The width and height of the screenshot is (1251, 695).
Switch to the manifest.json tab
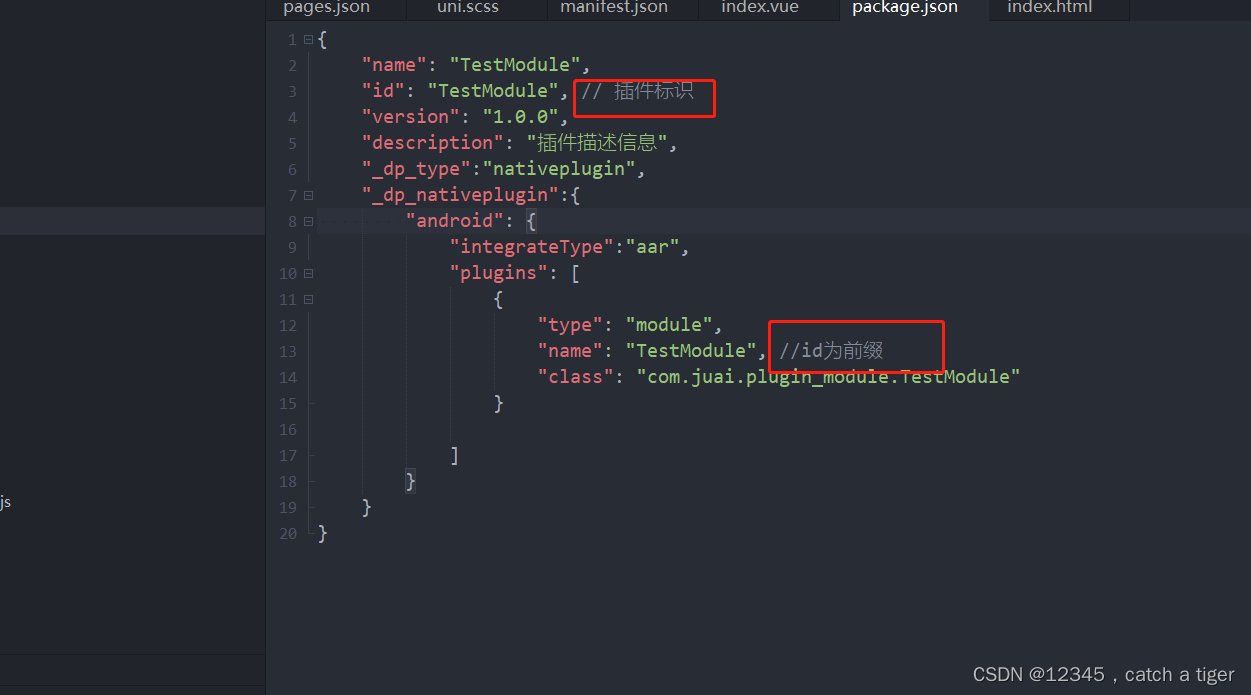[614, 8]
